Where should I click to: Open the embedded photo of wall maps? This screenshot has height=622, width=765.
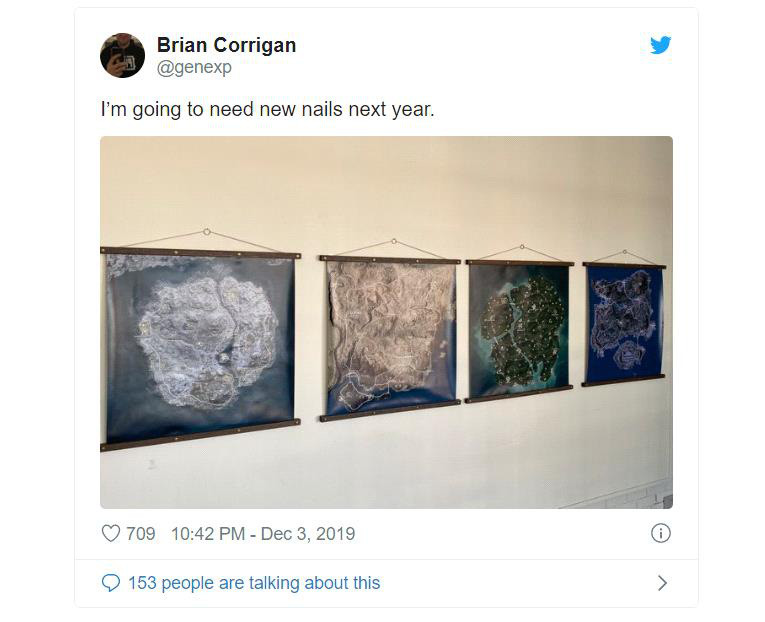point(386,322)
